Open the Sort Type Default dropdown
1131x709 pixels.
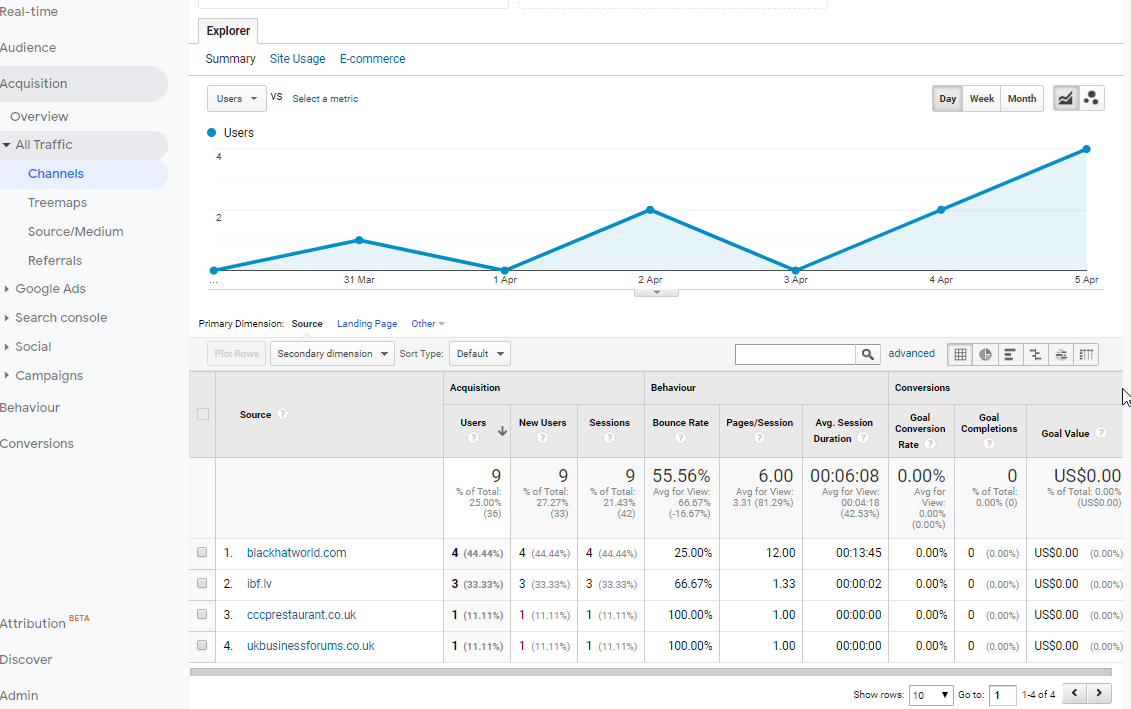[x=480, y=354]
